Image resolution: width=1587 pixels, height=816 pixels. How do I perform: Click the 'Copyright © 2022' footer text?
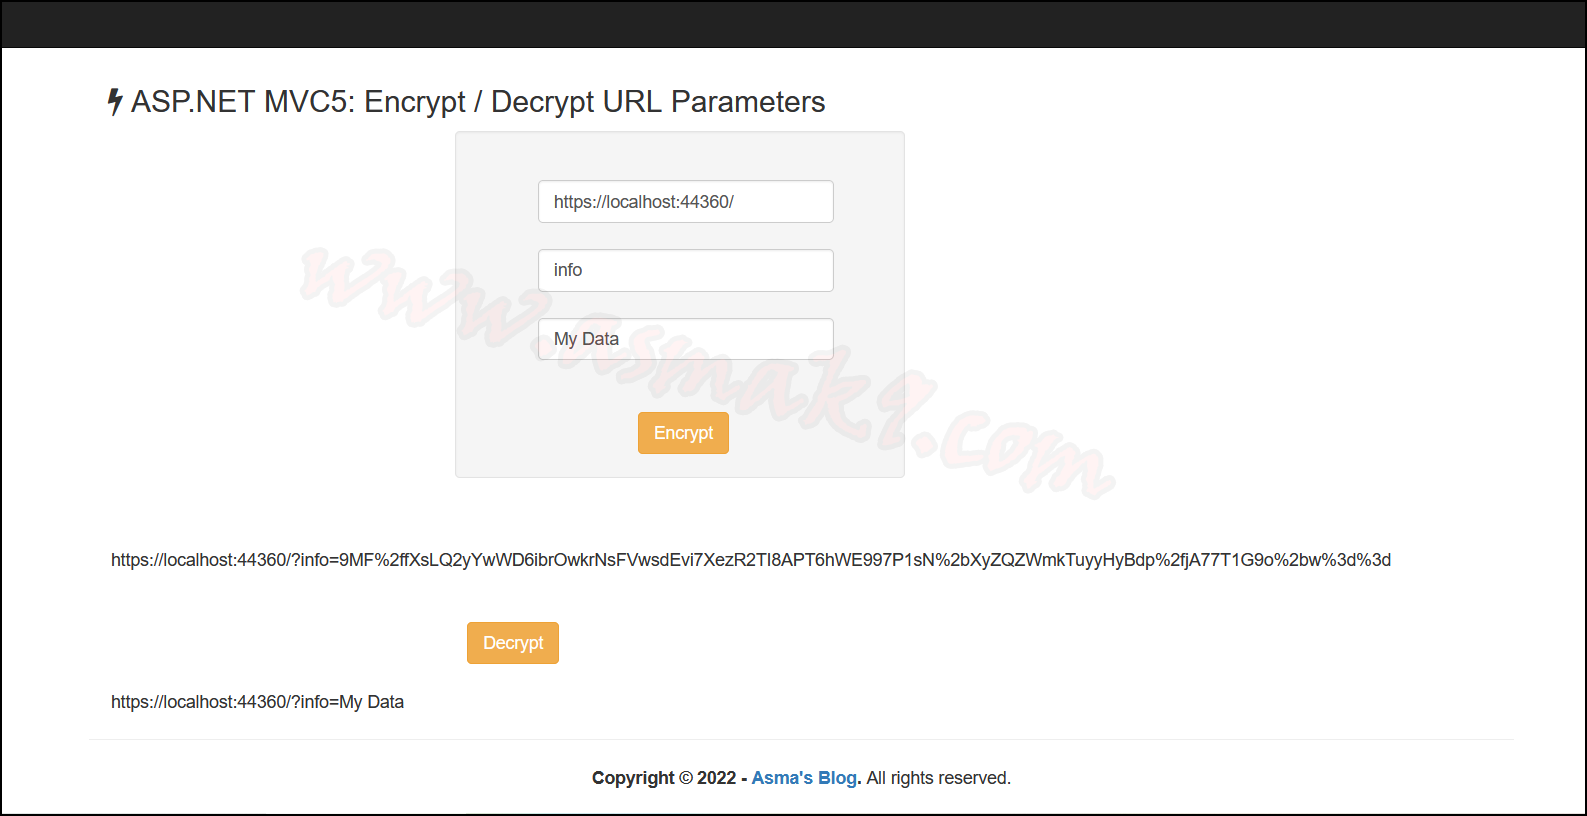664,778
